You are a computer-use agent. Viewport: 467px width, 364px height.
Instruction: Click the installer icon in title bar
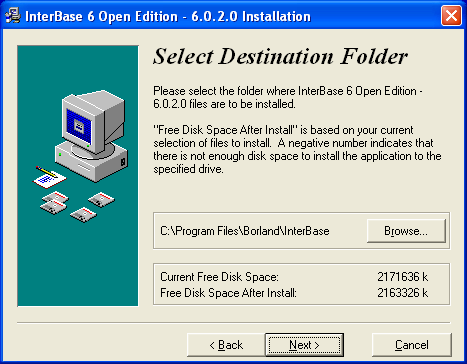point(13,15)
